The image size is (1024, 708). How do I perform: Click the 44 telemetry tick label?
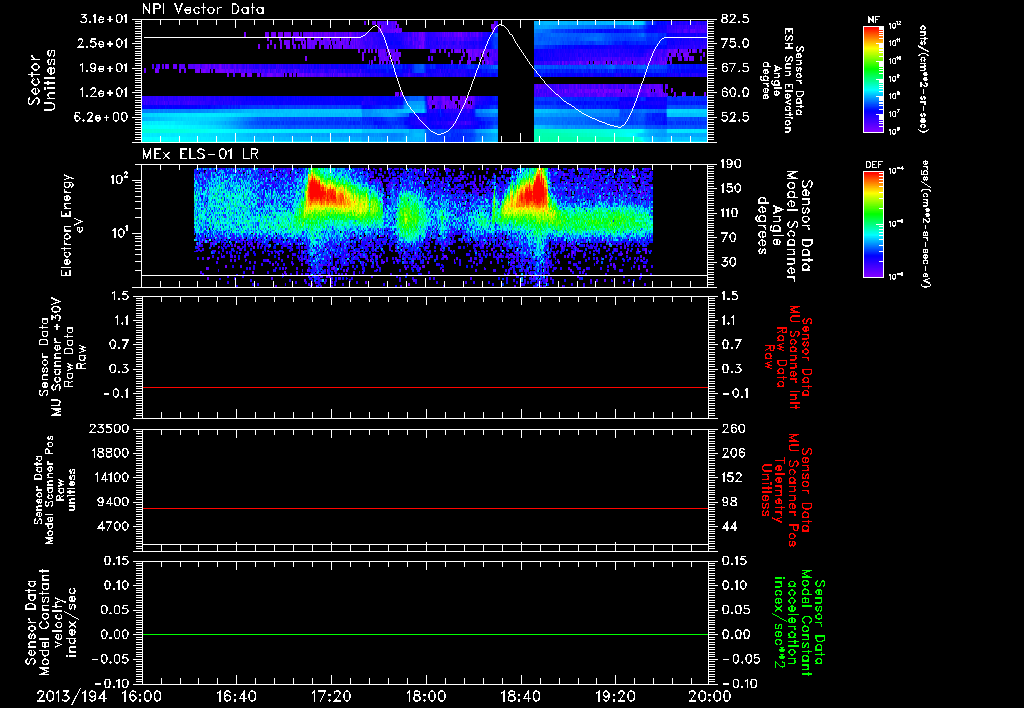(x=729, y=526)
